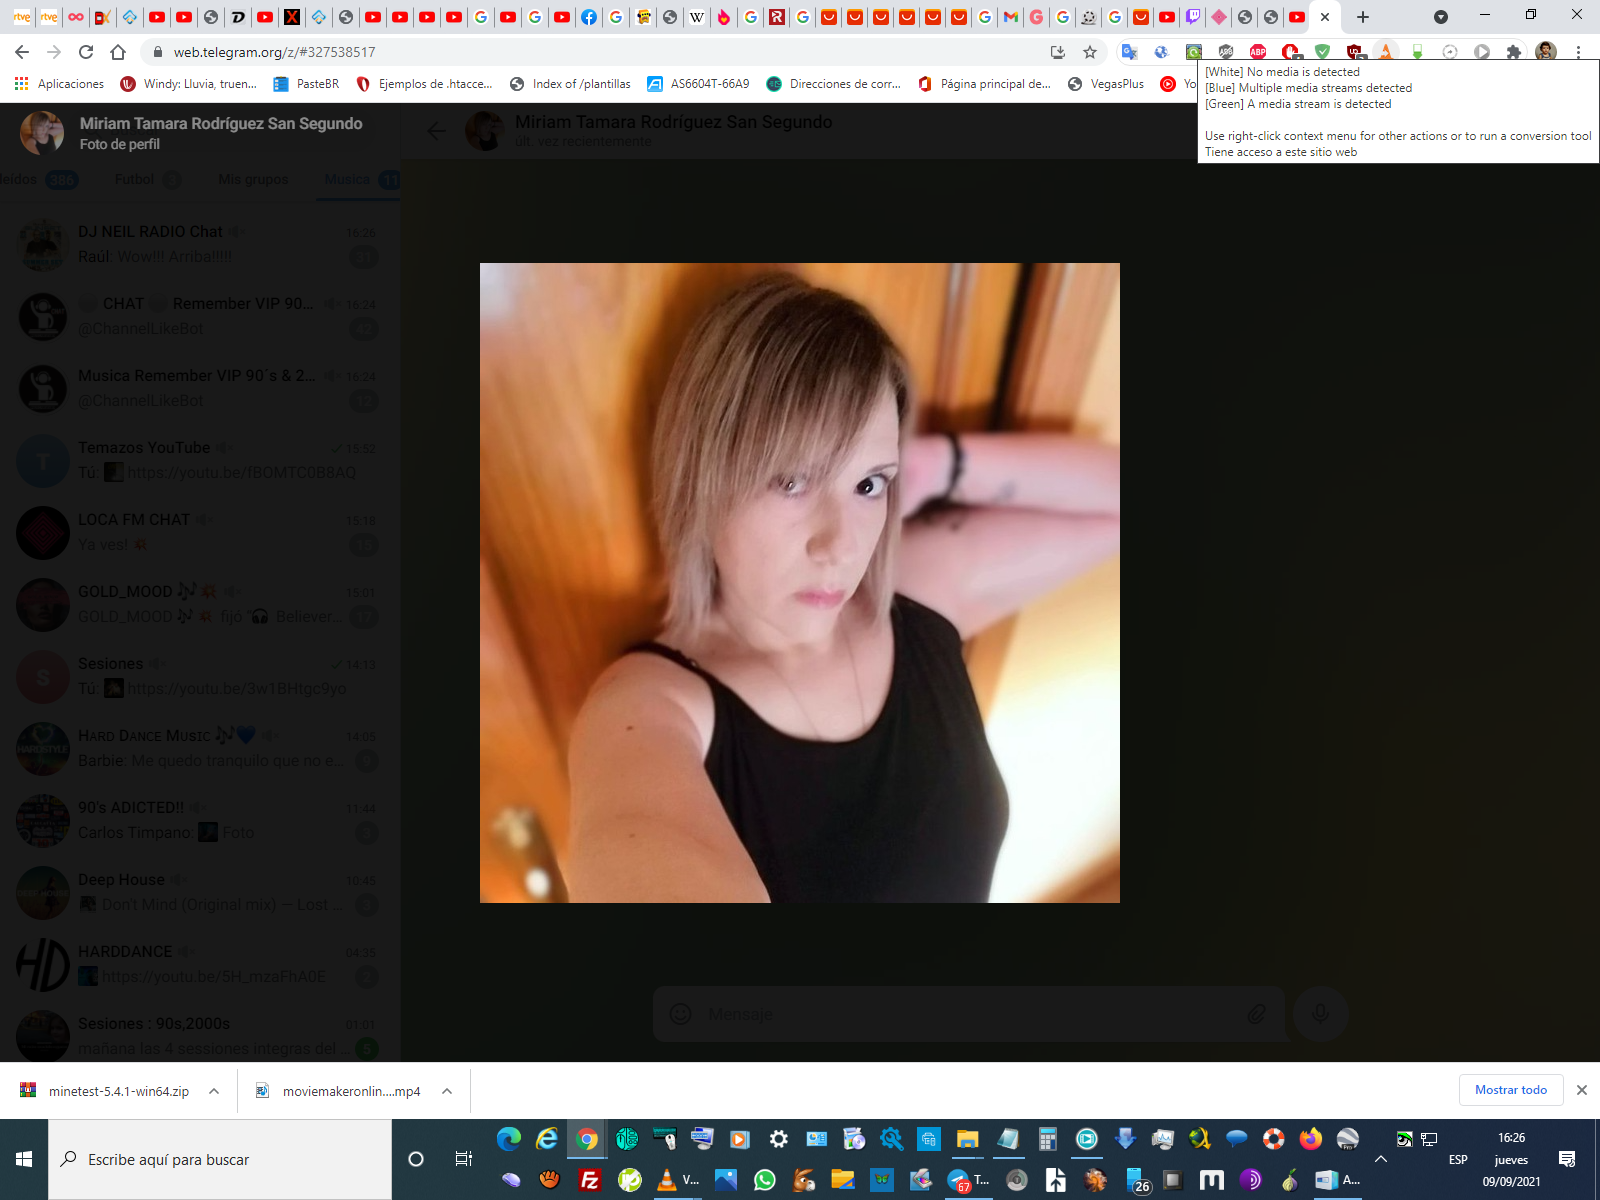Expand the moviemakeronlin....mp4 download options

point(447,1091)
